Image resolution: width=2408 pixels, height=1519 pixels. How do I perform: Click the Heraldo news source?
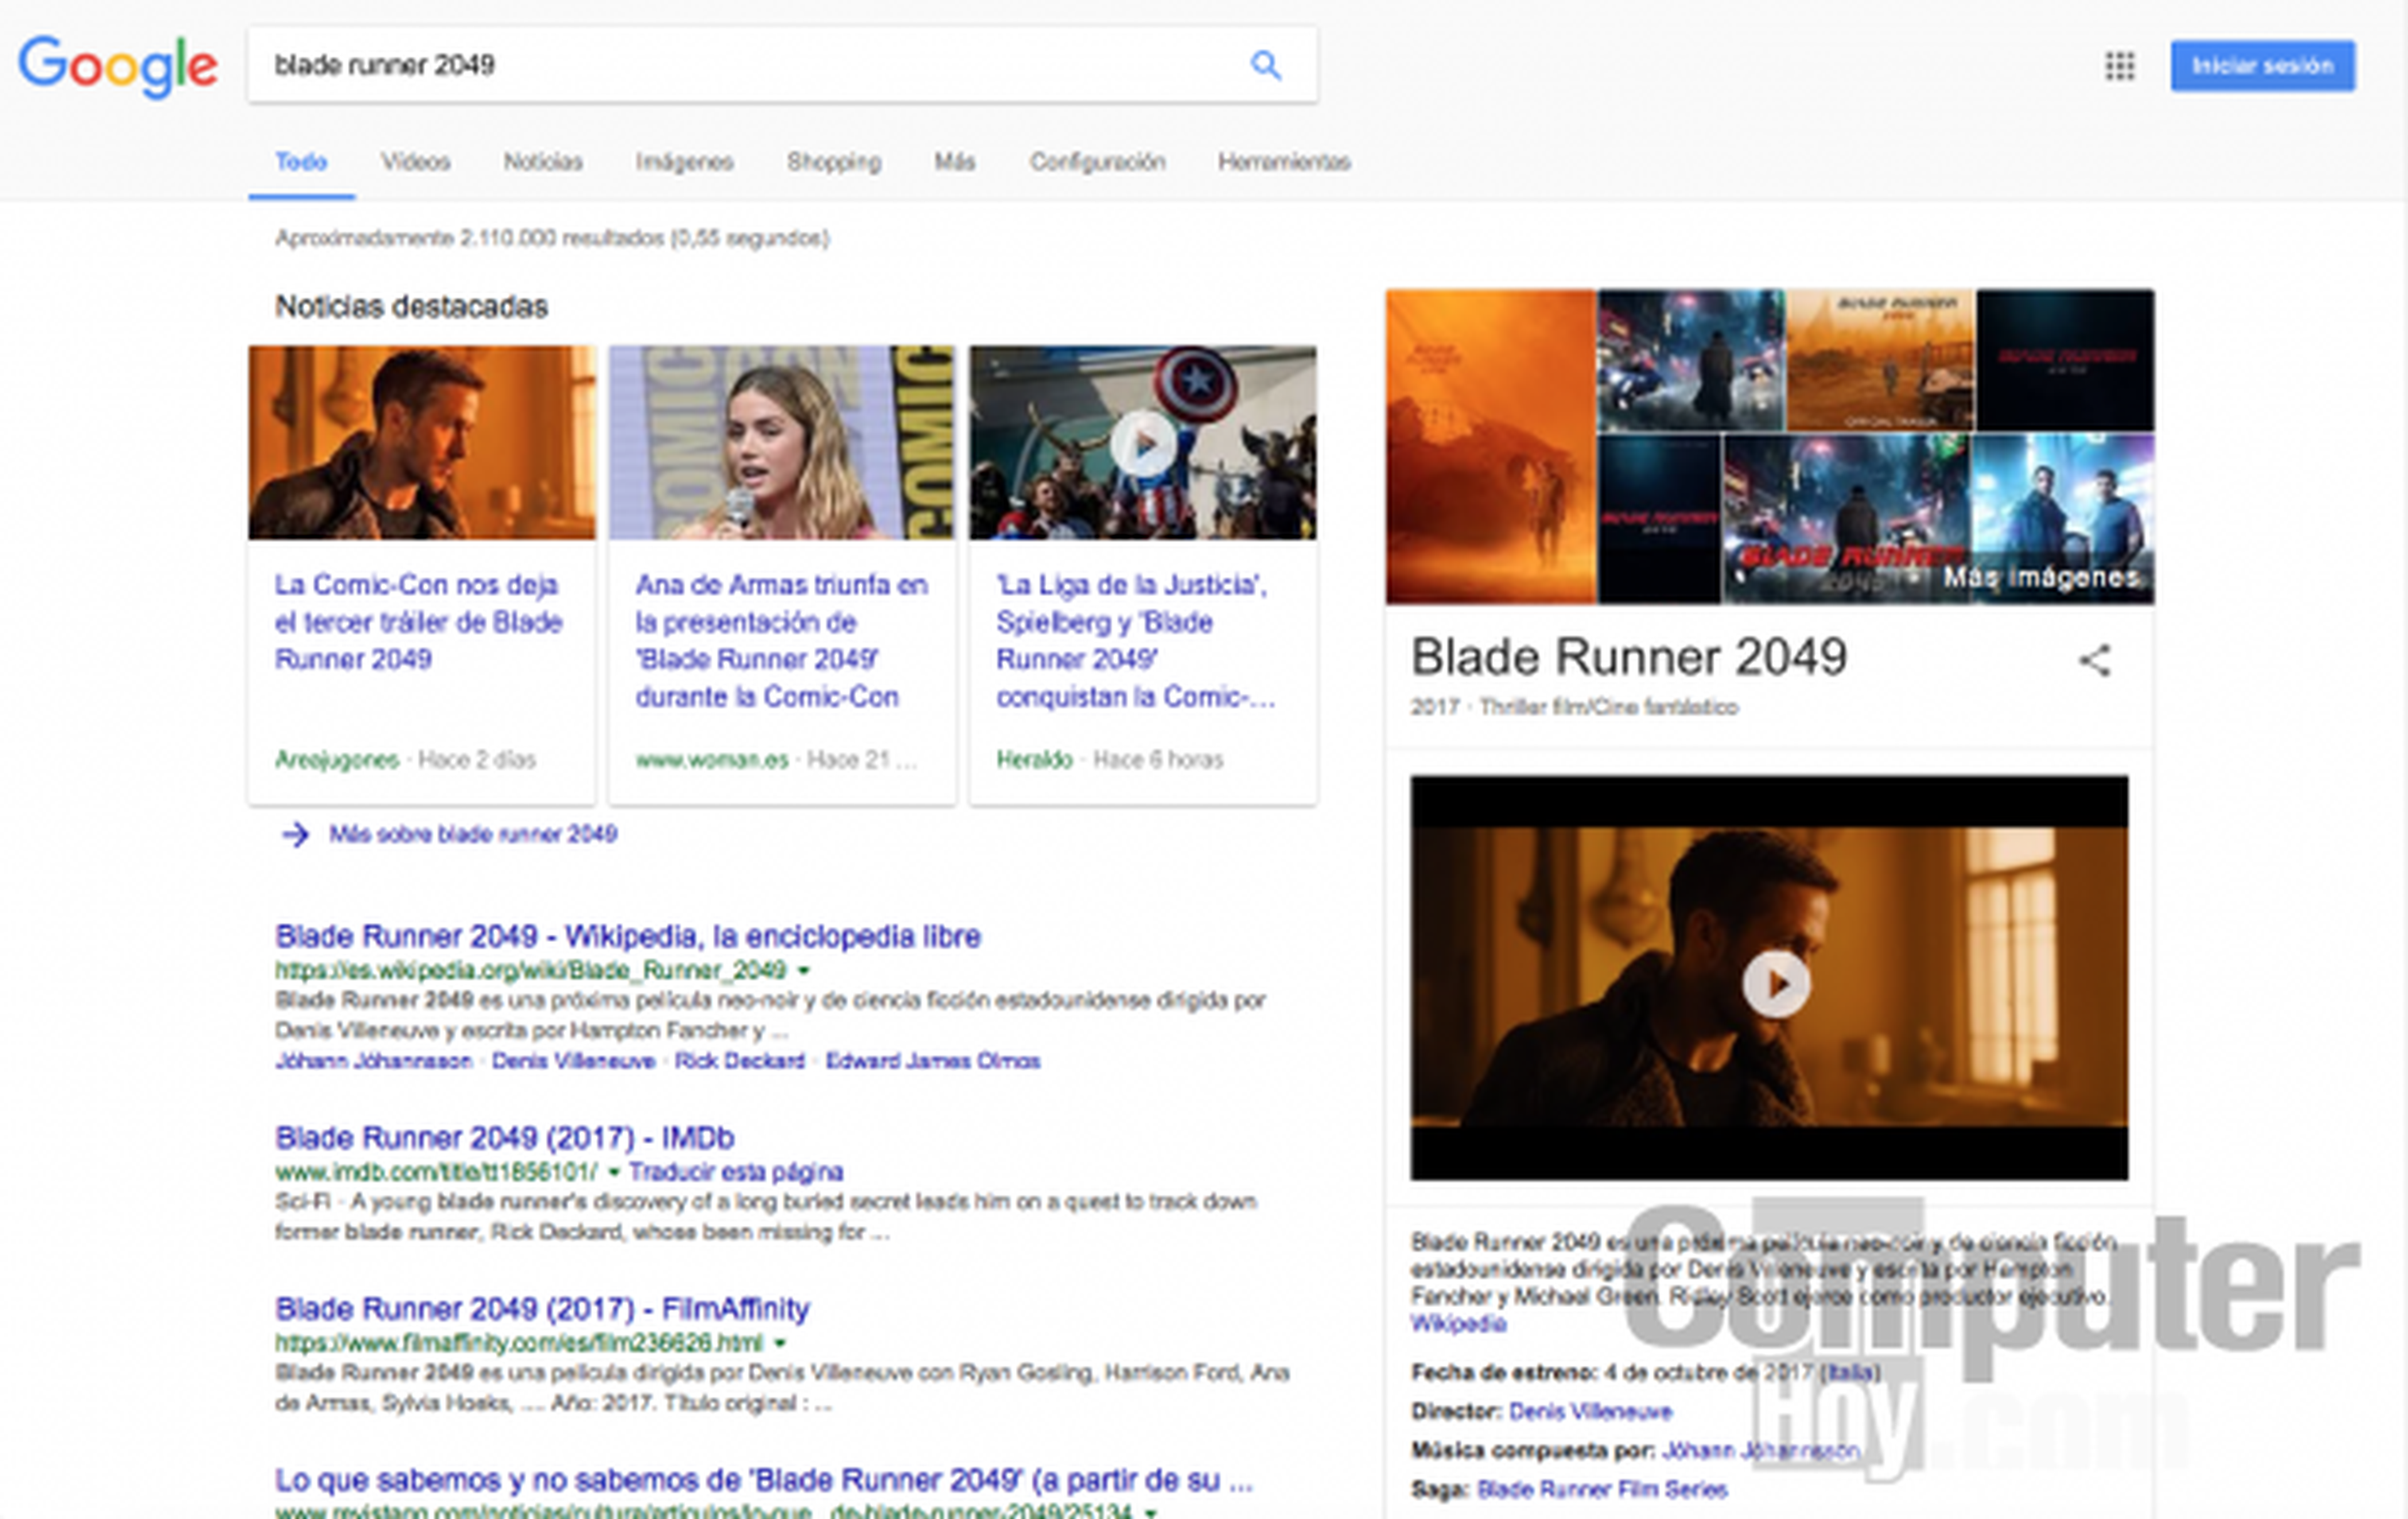click(1034, 760)
